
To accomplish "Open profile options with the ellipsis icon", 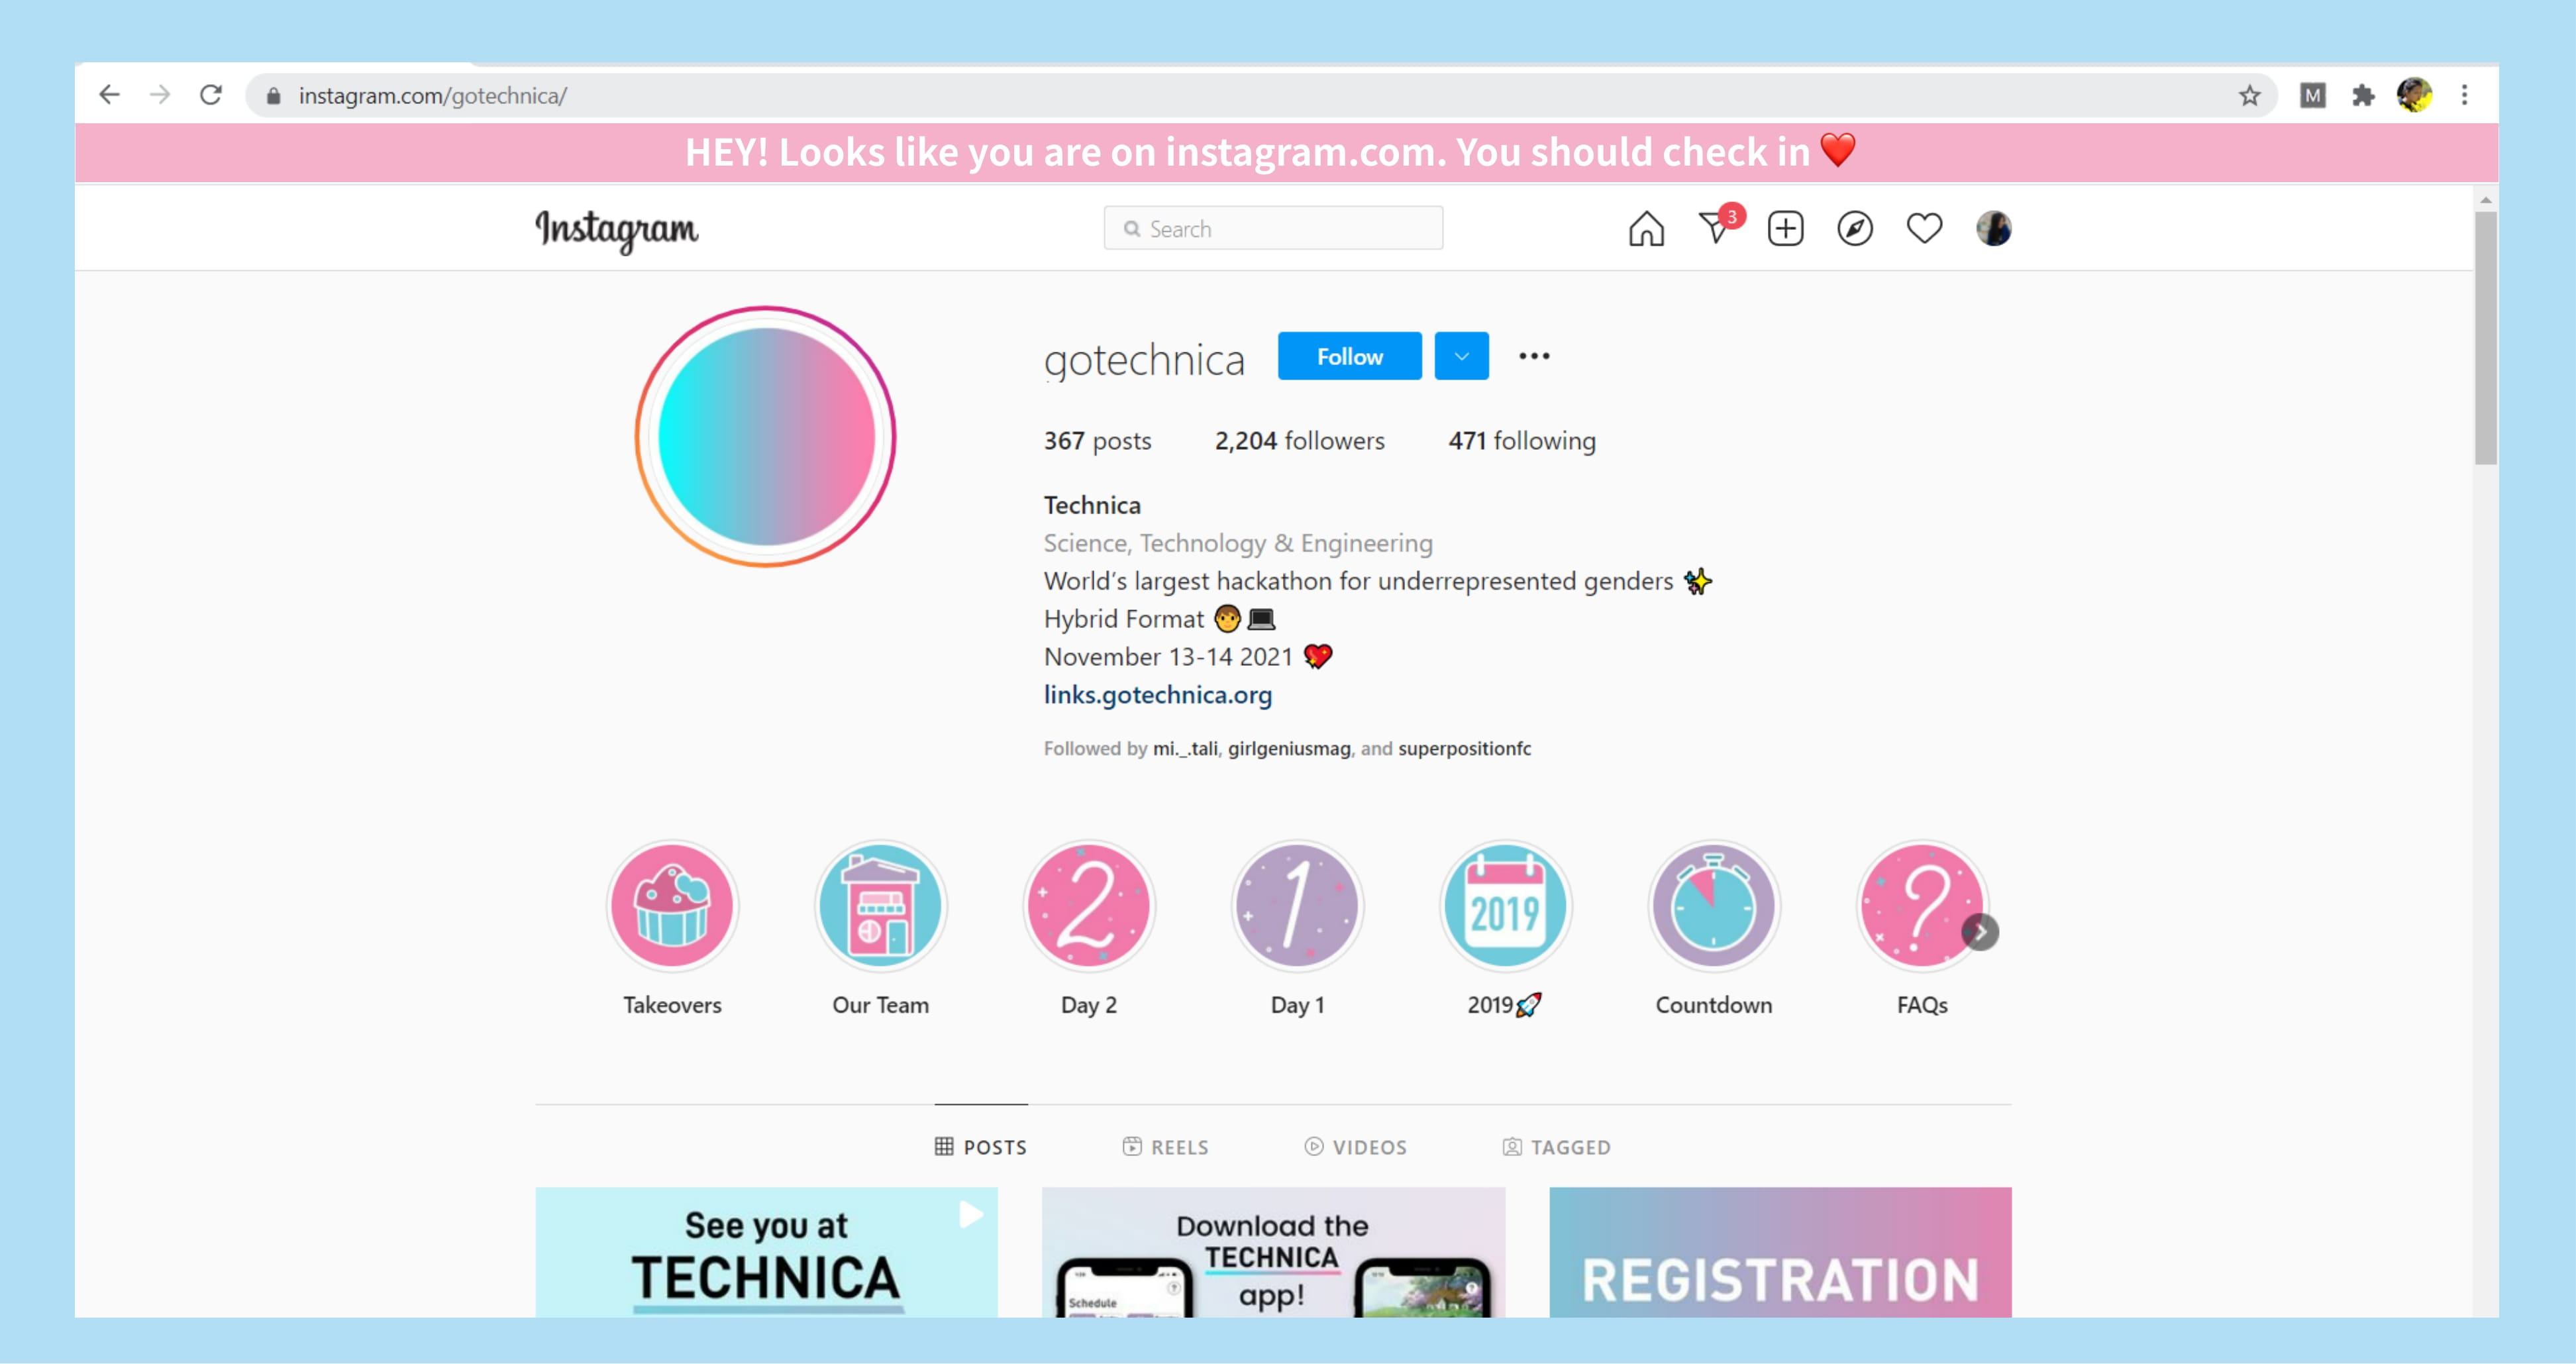I will coord(1534,355).
